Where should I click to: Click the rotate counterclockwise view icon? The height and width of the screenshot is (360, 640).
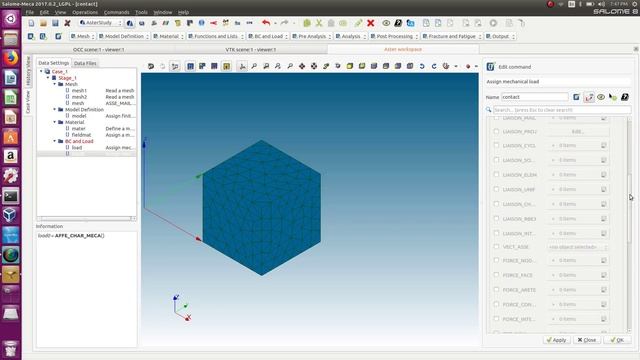tap(422, 66)
